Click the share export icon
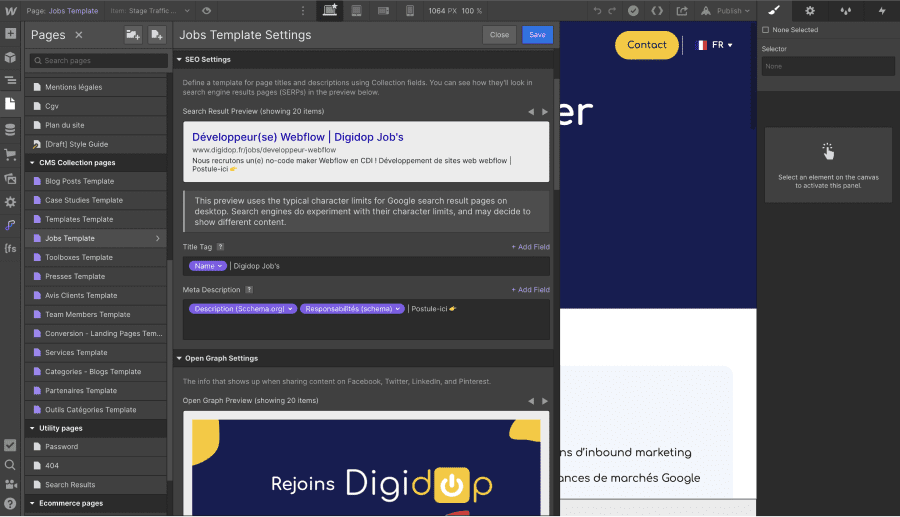The image size is (900, 517). 682,10
